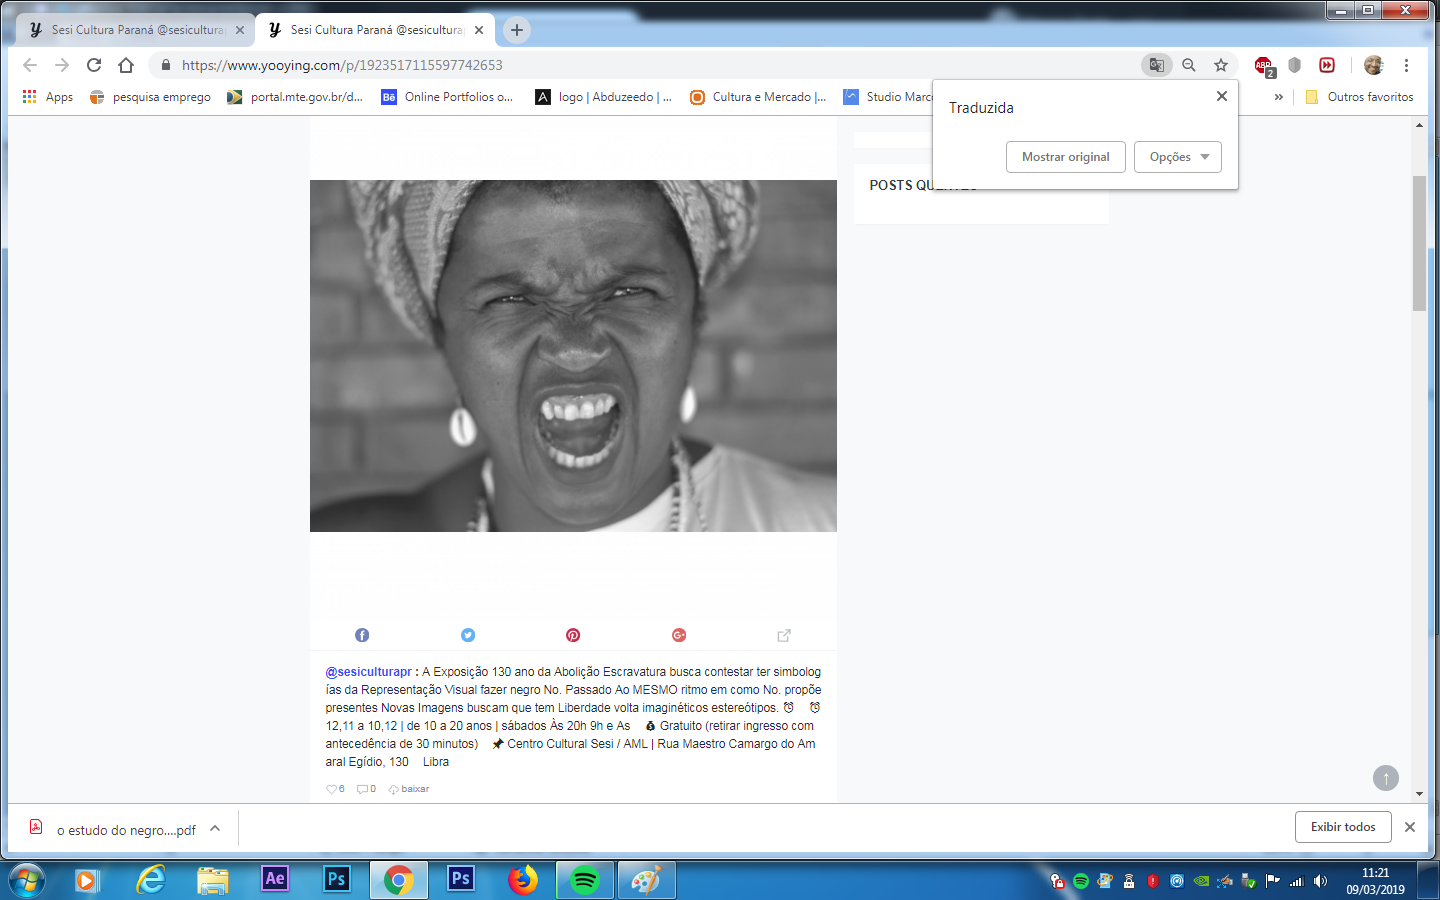Share post via Google Plus icon

[679, 635]
